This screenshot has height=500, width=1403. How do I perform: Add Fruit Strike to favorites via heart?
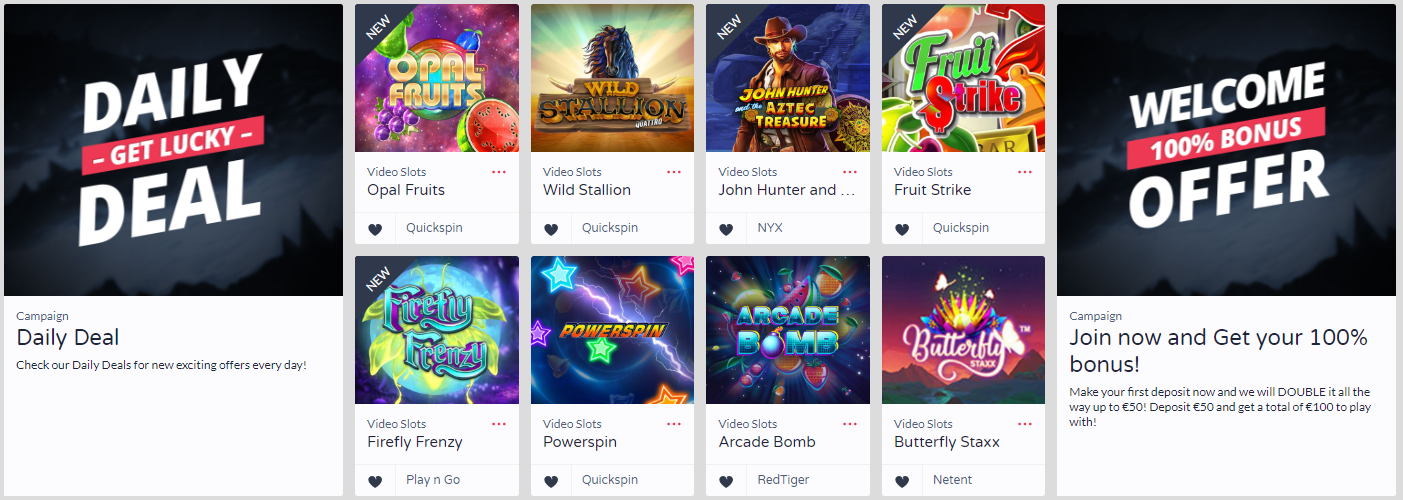[x=902, y=229]
